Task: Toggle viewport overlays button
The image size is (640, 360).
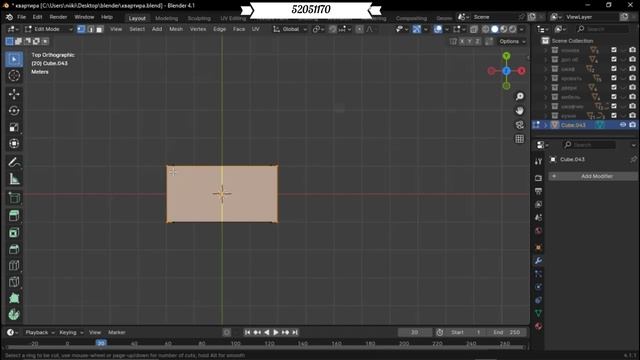Action: (438, 29)
